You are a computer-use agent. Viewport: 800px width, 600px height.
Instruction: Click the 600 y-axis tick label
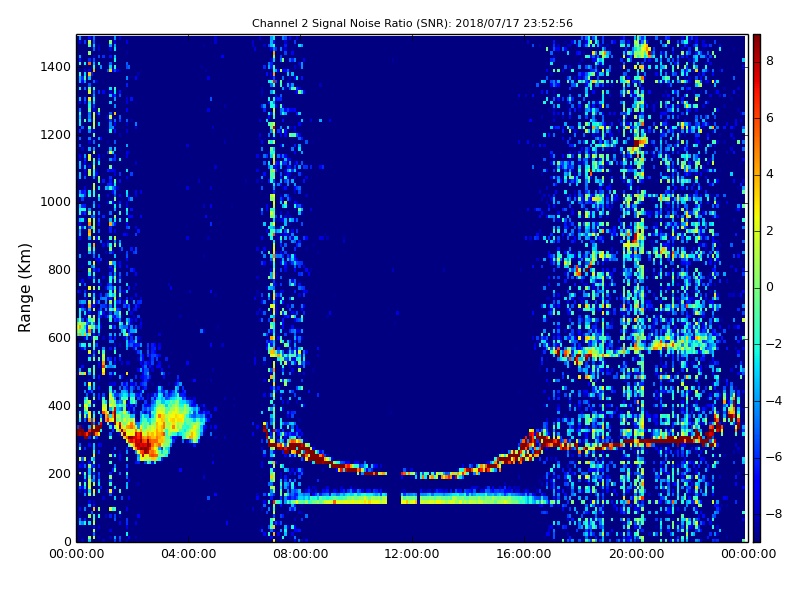[x=59, y=338]
